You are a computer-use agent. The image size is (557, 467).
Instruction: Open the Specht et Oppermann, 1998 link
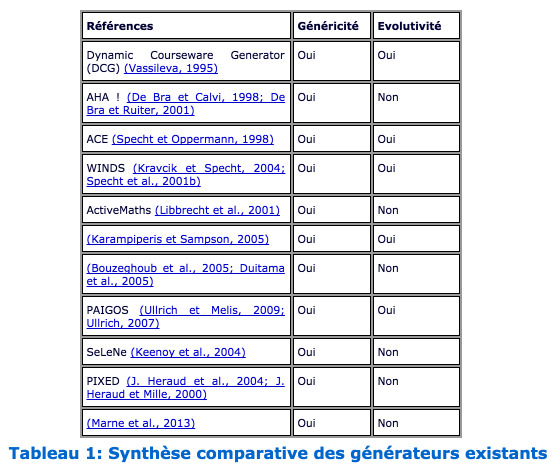point(193,139)
